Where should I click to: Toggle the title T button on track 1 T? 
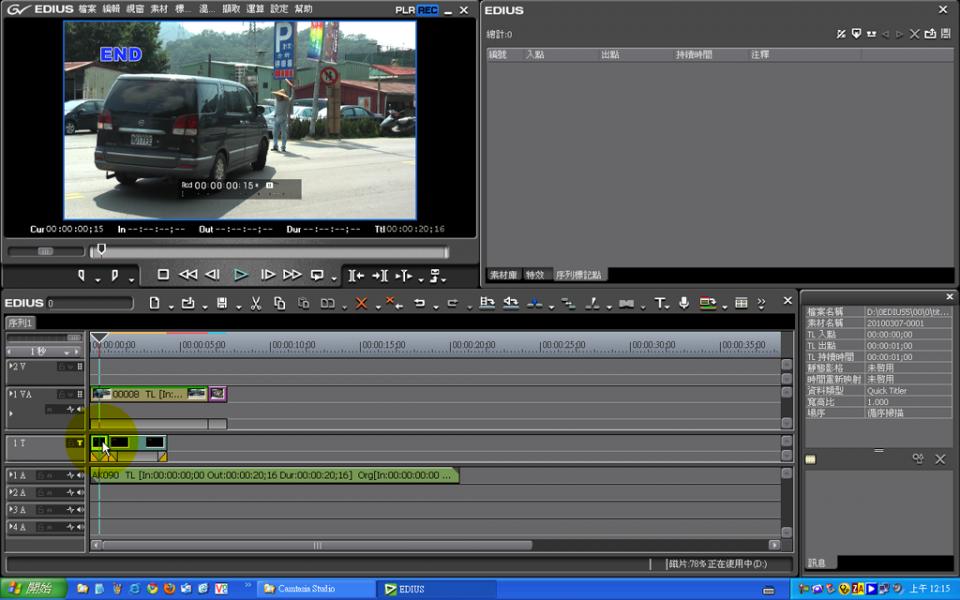coord(79,443)
